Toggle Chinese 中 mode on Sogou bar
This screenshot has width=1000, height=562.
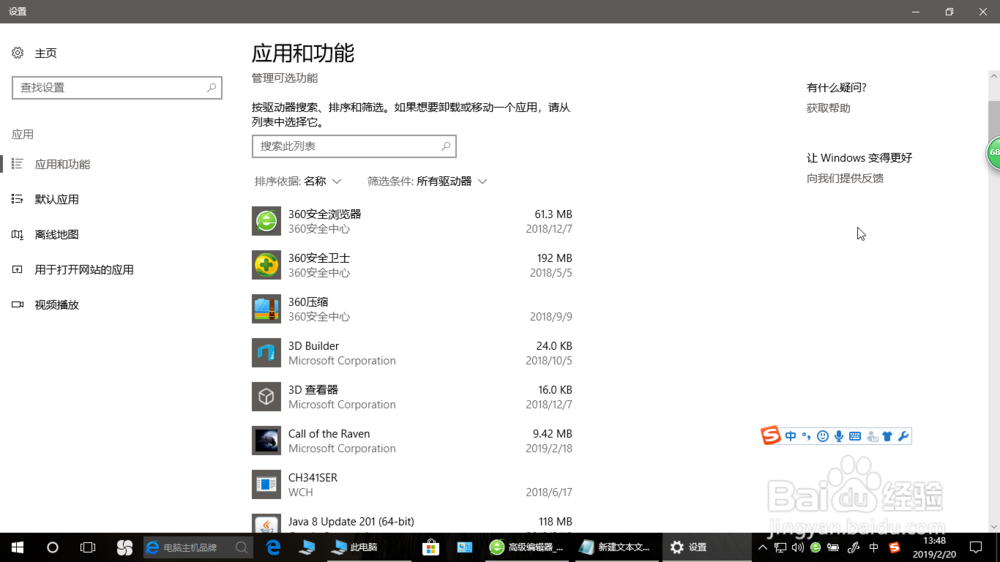(791, 436)
